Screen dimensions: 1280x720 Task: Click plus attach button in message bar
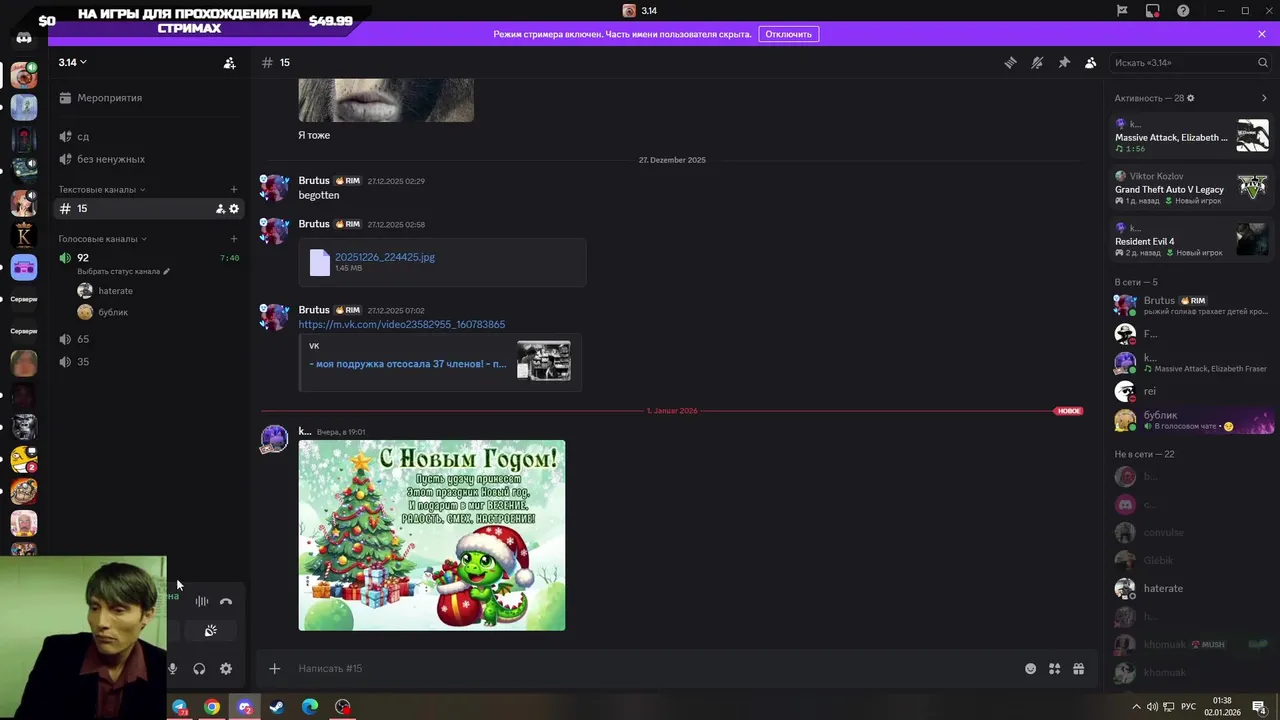point(274,669)
